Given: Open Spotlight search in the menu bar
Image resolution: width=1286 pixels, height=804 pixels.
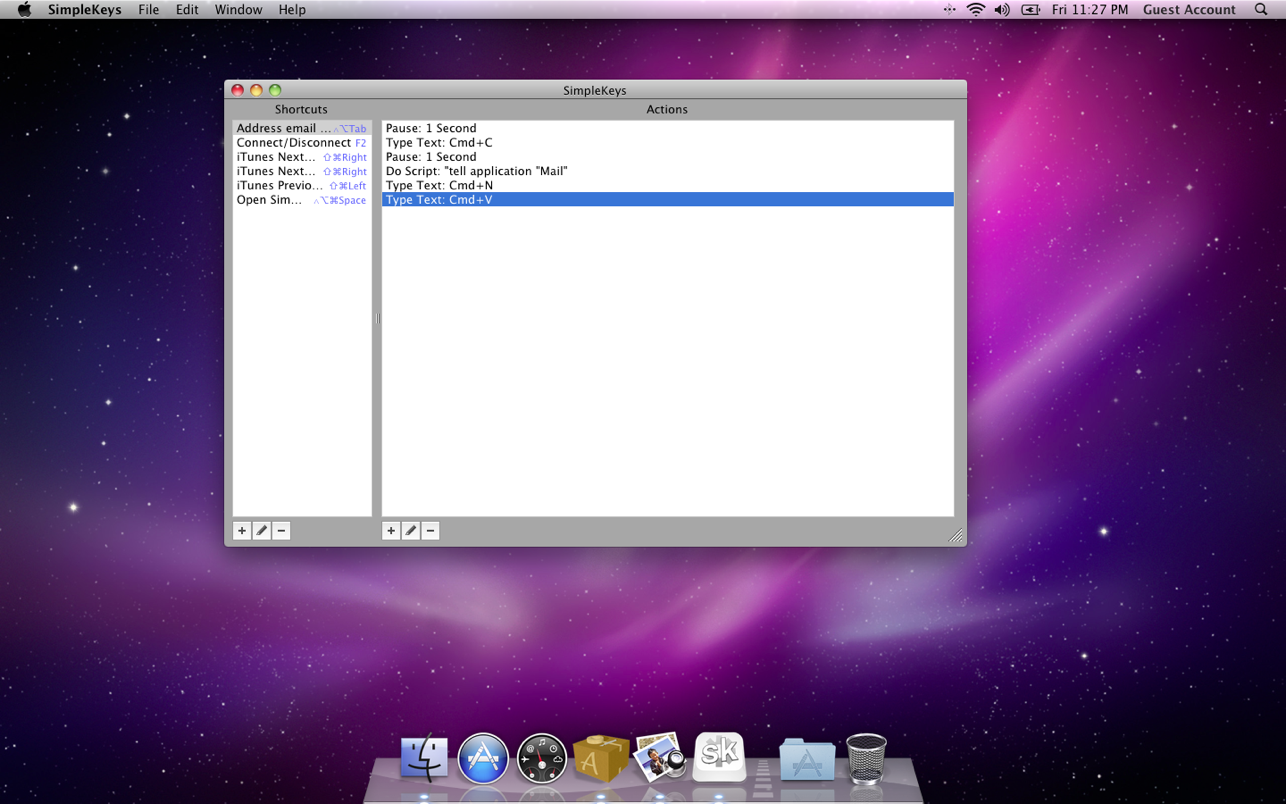Looking at the screenshot, I should coord(1260,10).
